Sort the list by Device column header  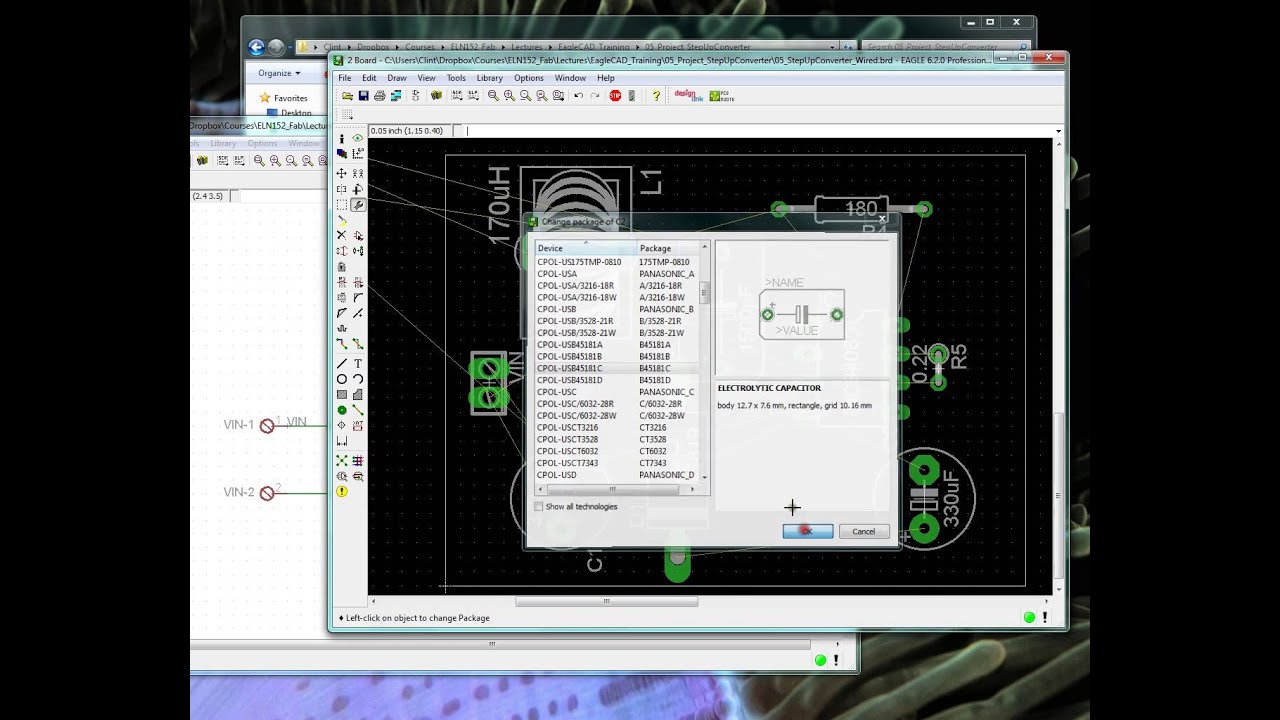point(586,248)
